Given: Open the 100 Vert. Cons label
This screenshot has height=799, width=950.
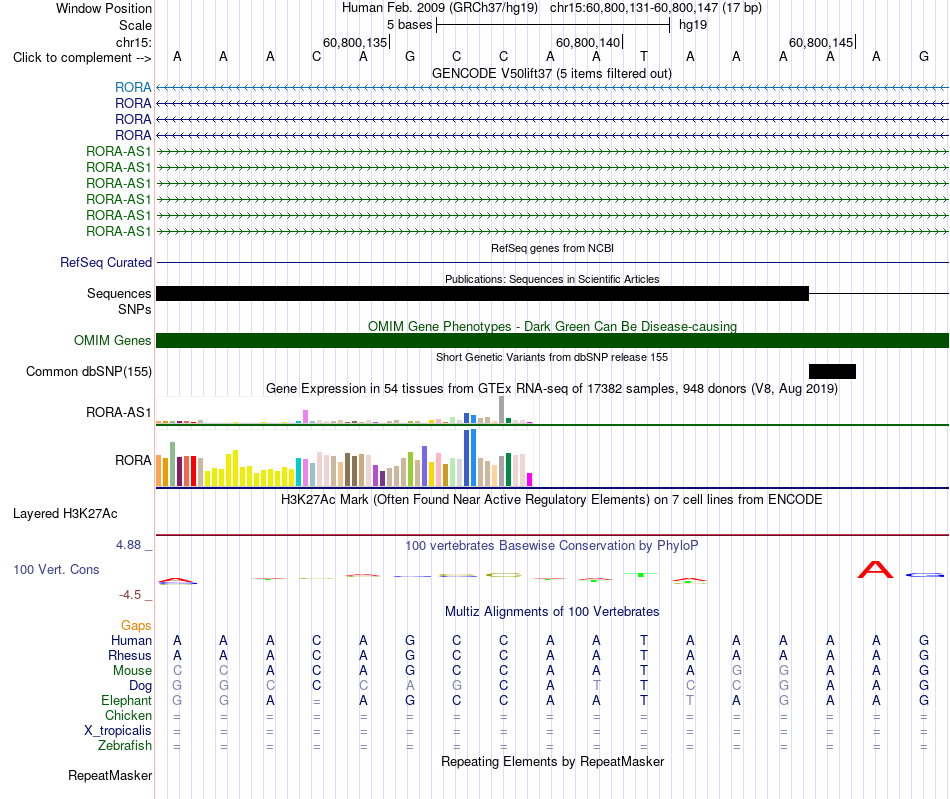Looking at the screenshot, I should click(x=56, y=569).
